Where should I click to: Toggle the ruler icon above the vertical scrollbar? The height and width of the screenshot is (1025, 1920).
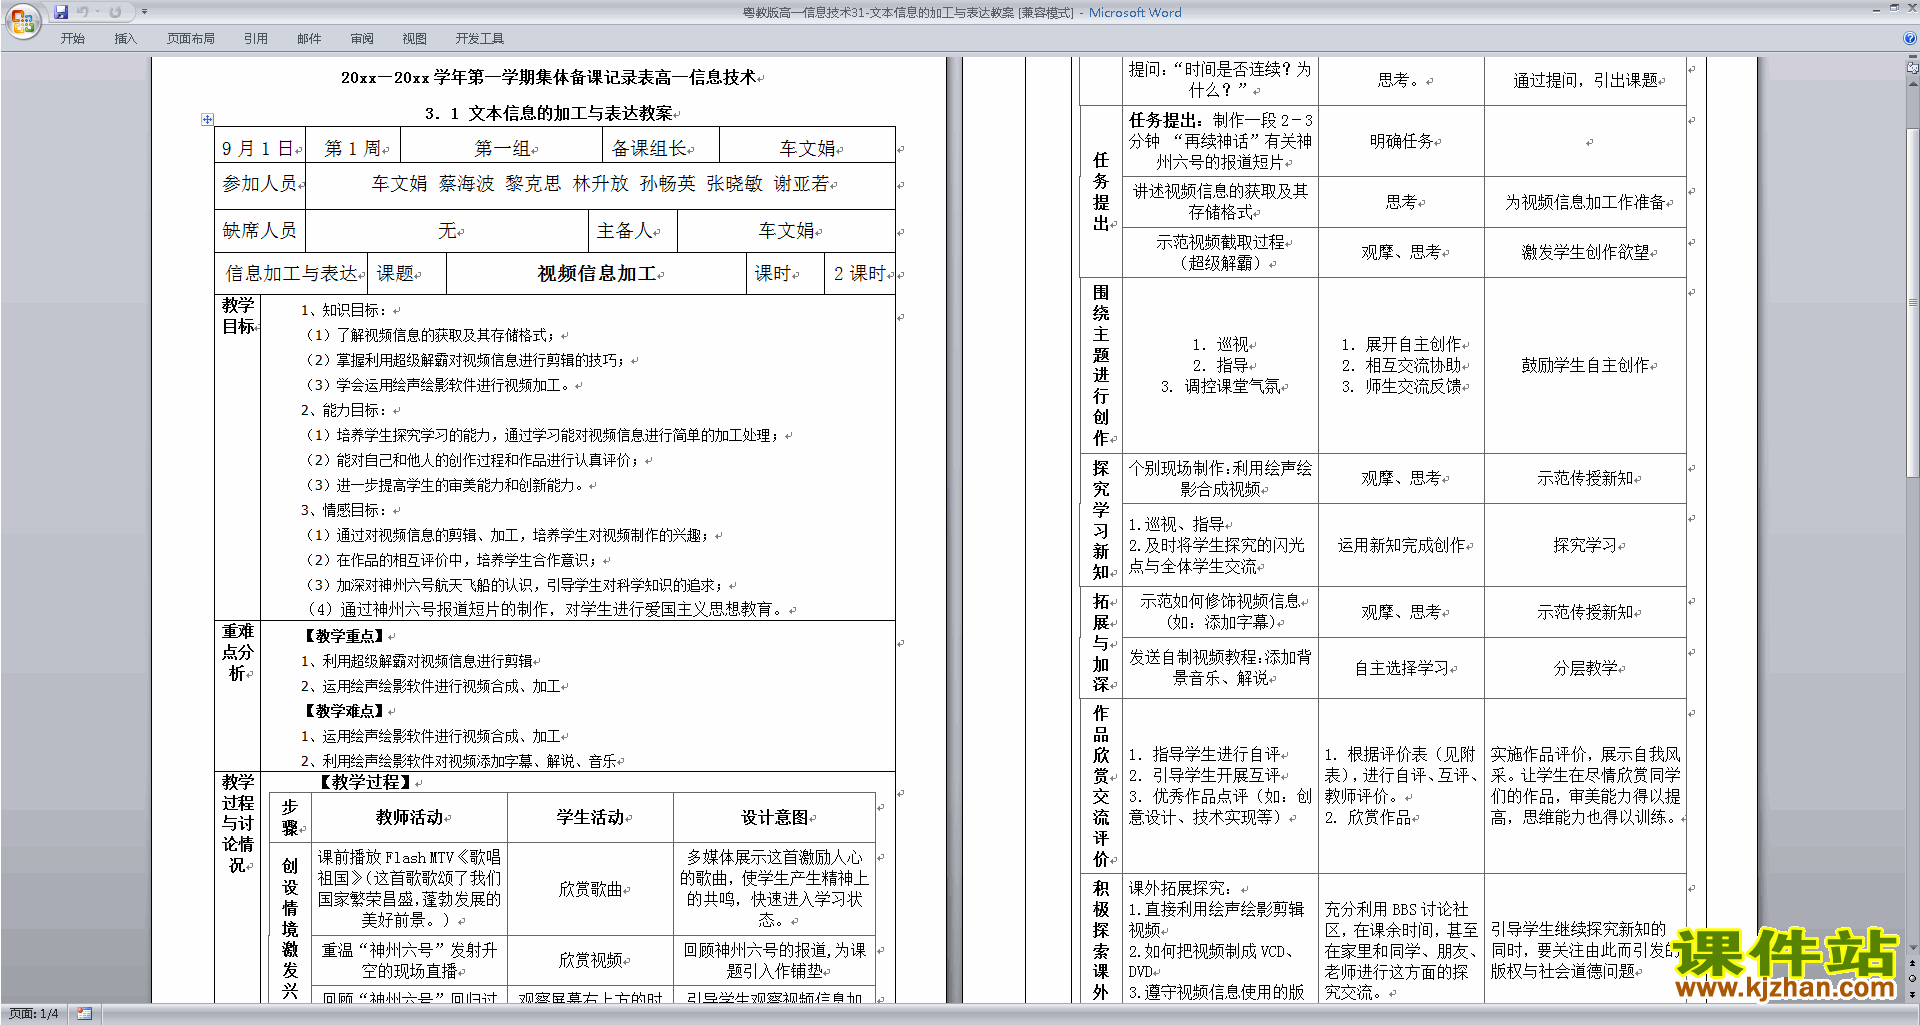tap(1913, 69)
